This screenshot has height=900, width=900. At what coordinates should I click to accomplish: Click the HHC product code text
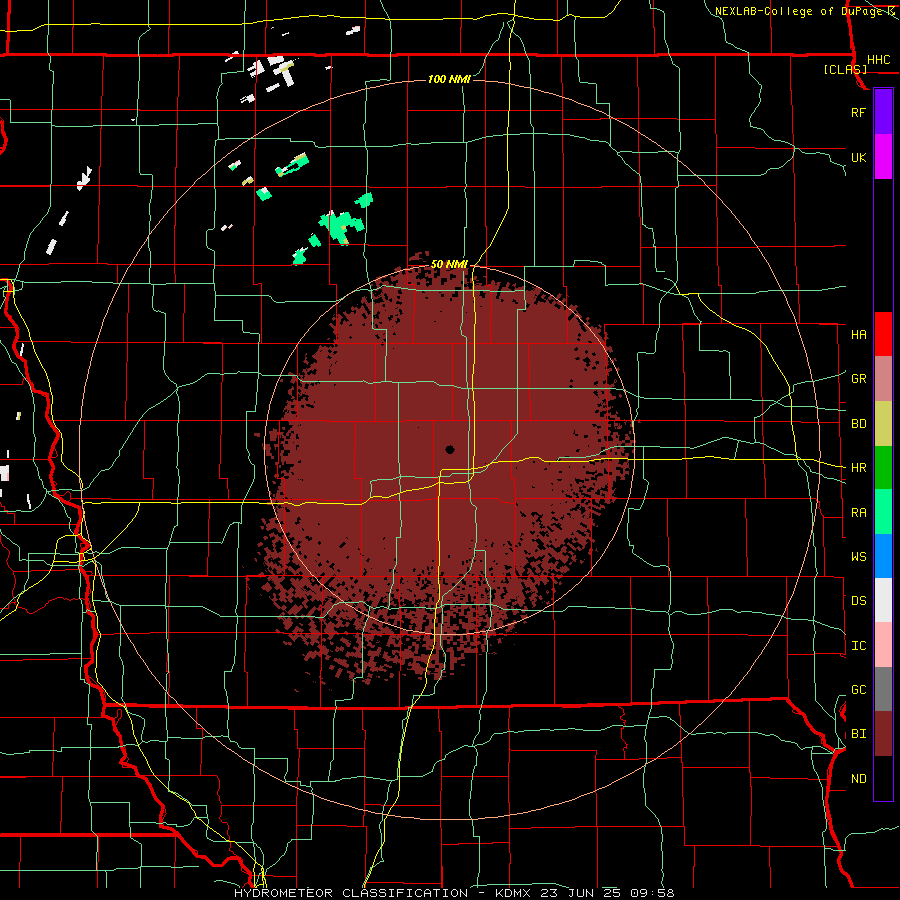[878, 60]
